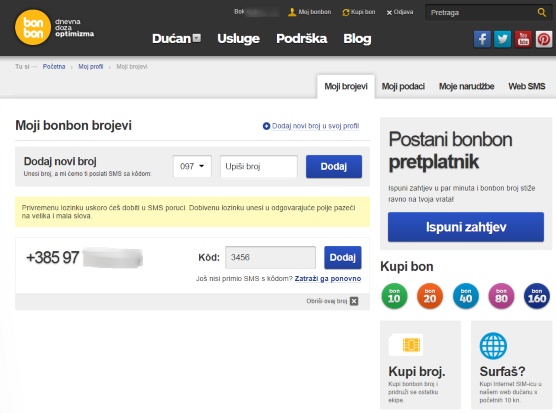Click the globe icon above Surfaš?
The width and height of the screenshot is (556, 413).
493,346
